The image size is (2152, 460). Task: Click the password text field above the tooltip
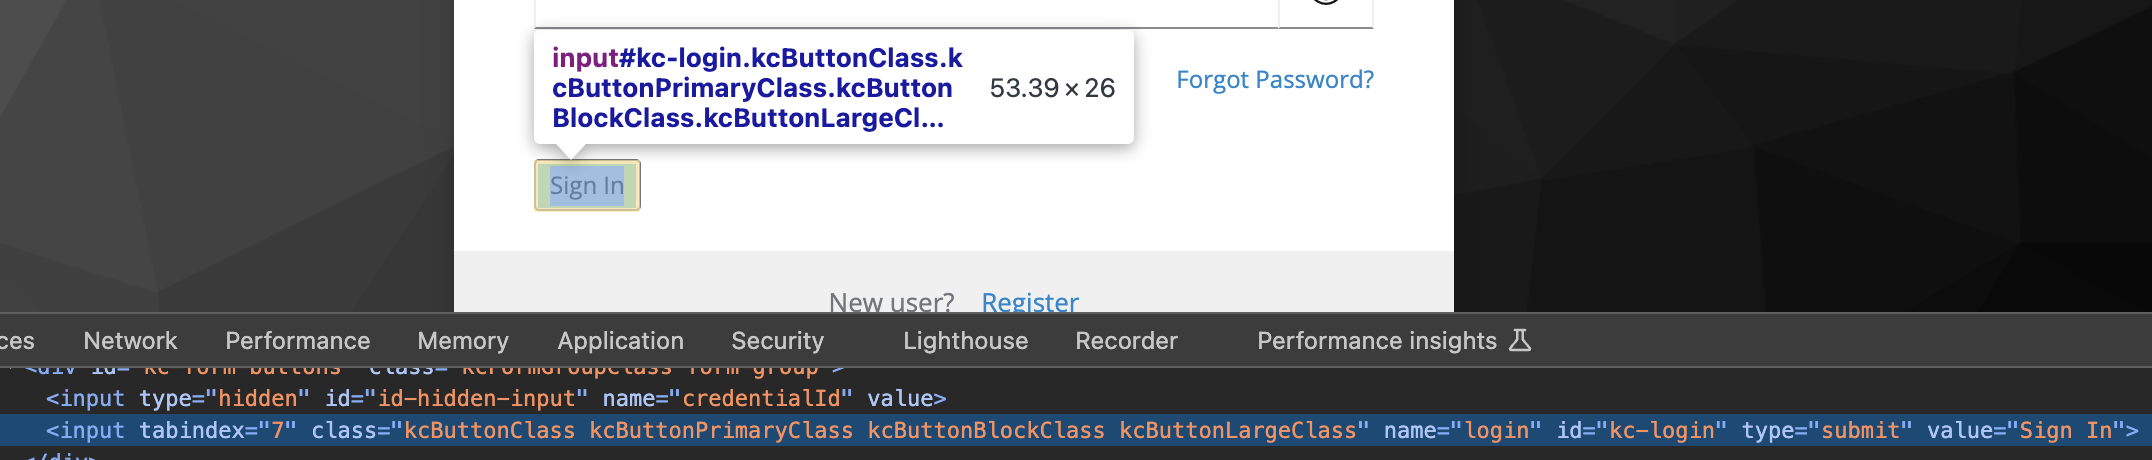[907, 12]
